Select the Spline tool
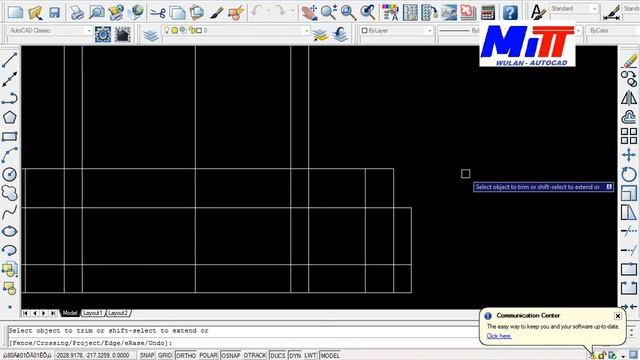Image resolution: width=640 pixels, height=360 pixels. [9, 212]
